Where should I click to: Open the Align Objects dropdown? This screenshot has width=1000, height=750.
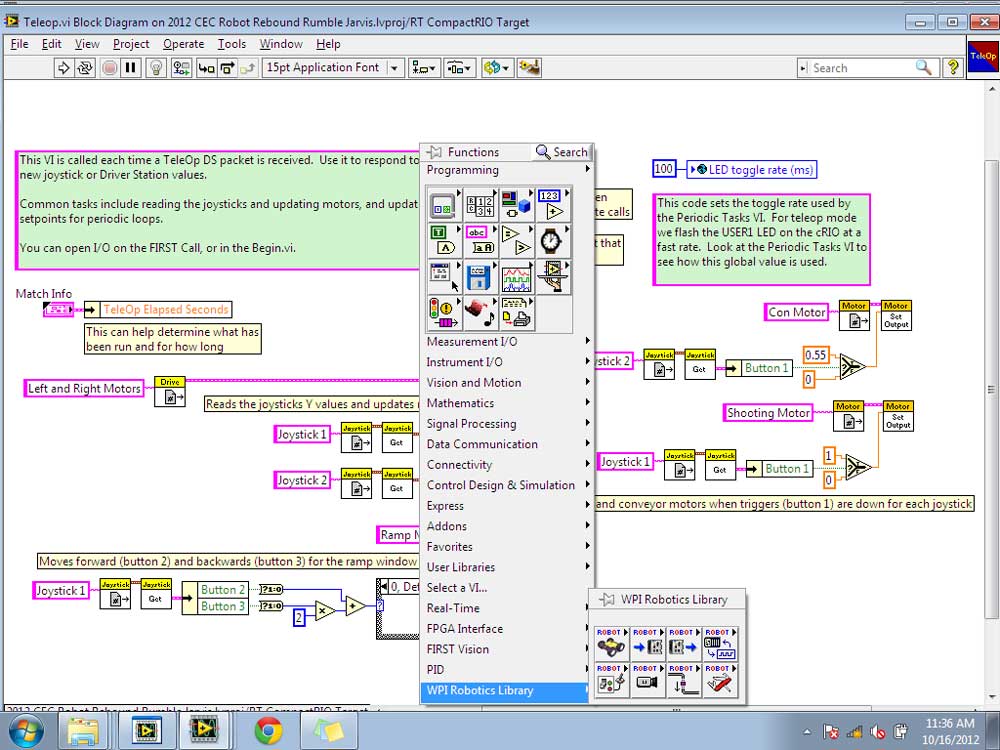pos(423,68)
